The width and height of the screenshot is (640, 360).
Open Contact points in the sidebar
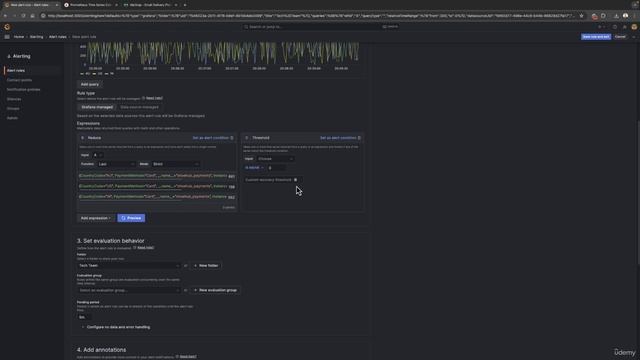[x=19, y=80]
